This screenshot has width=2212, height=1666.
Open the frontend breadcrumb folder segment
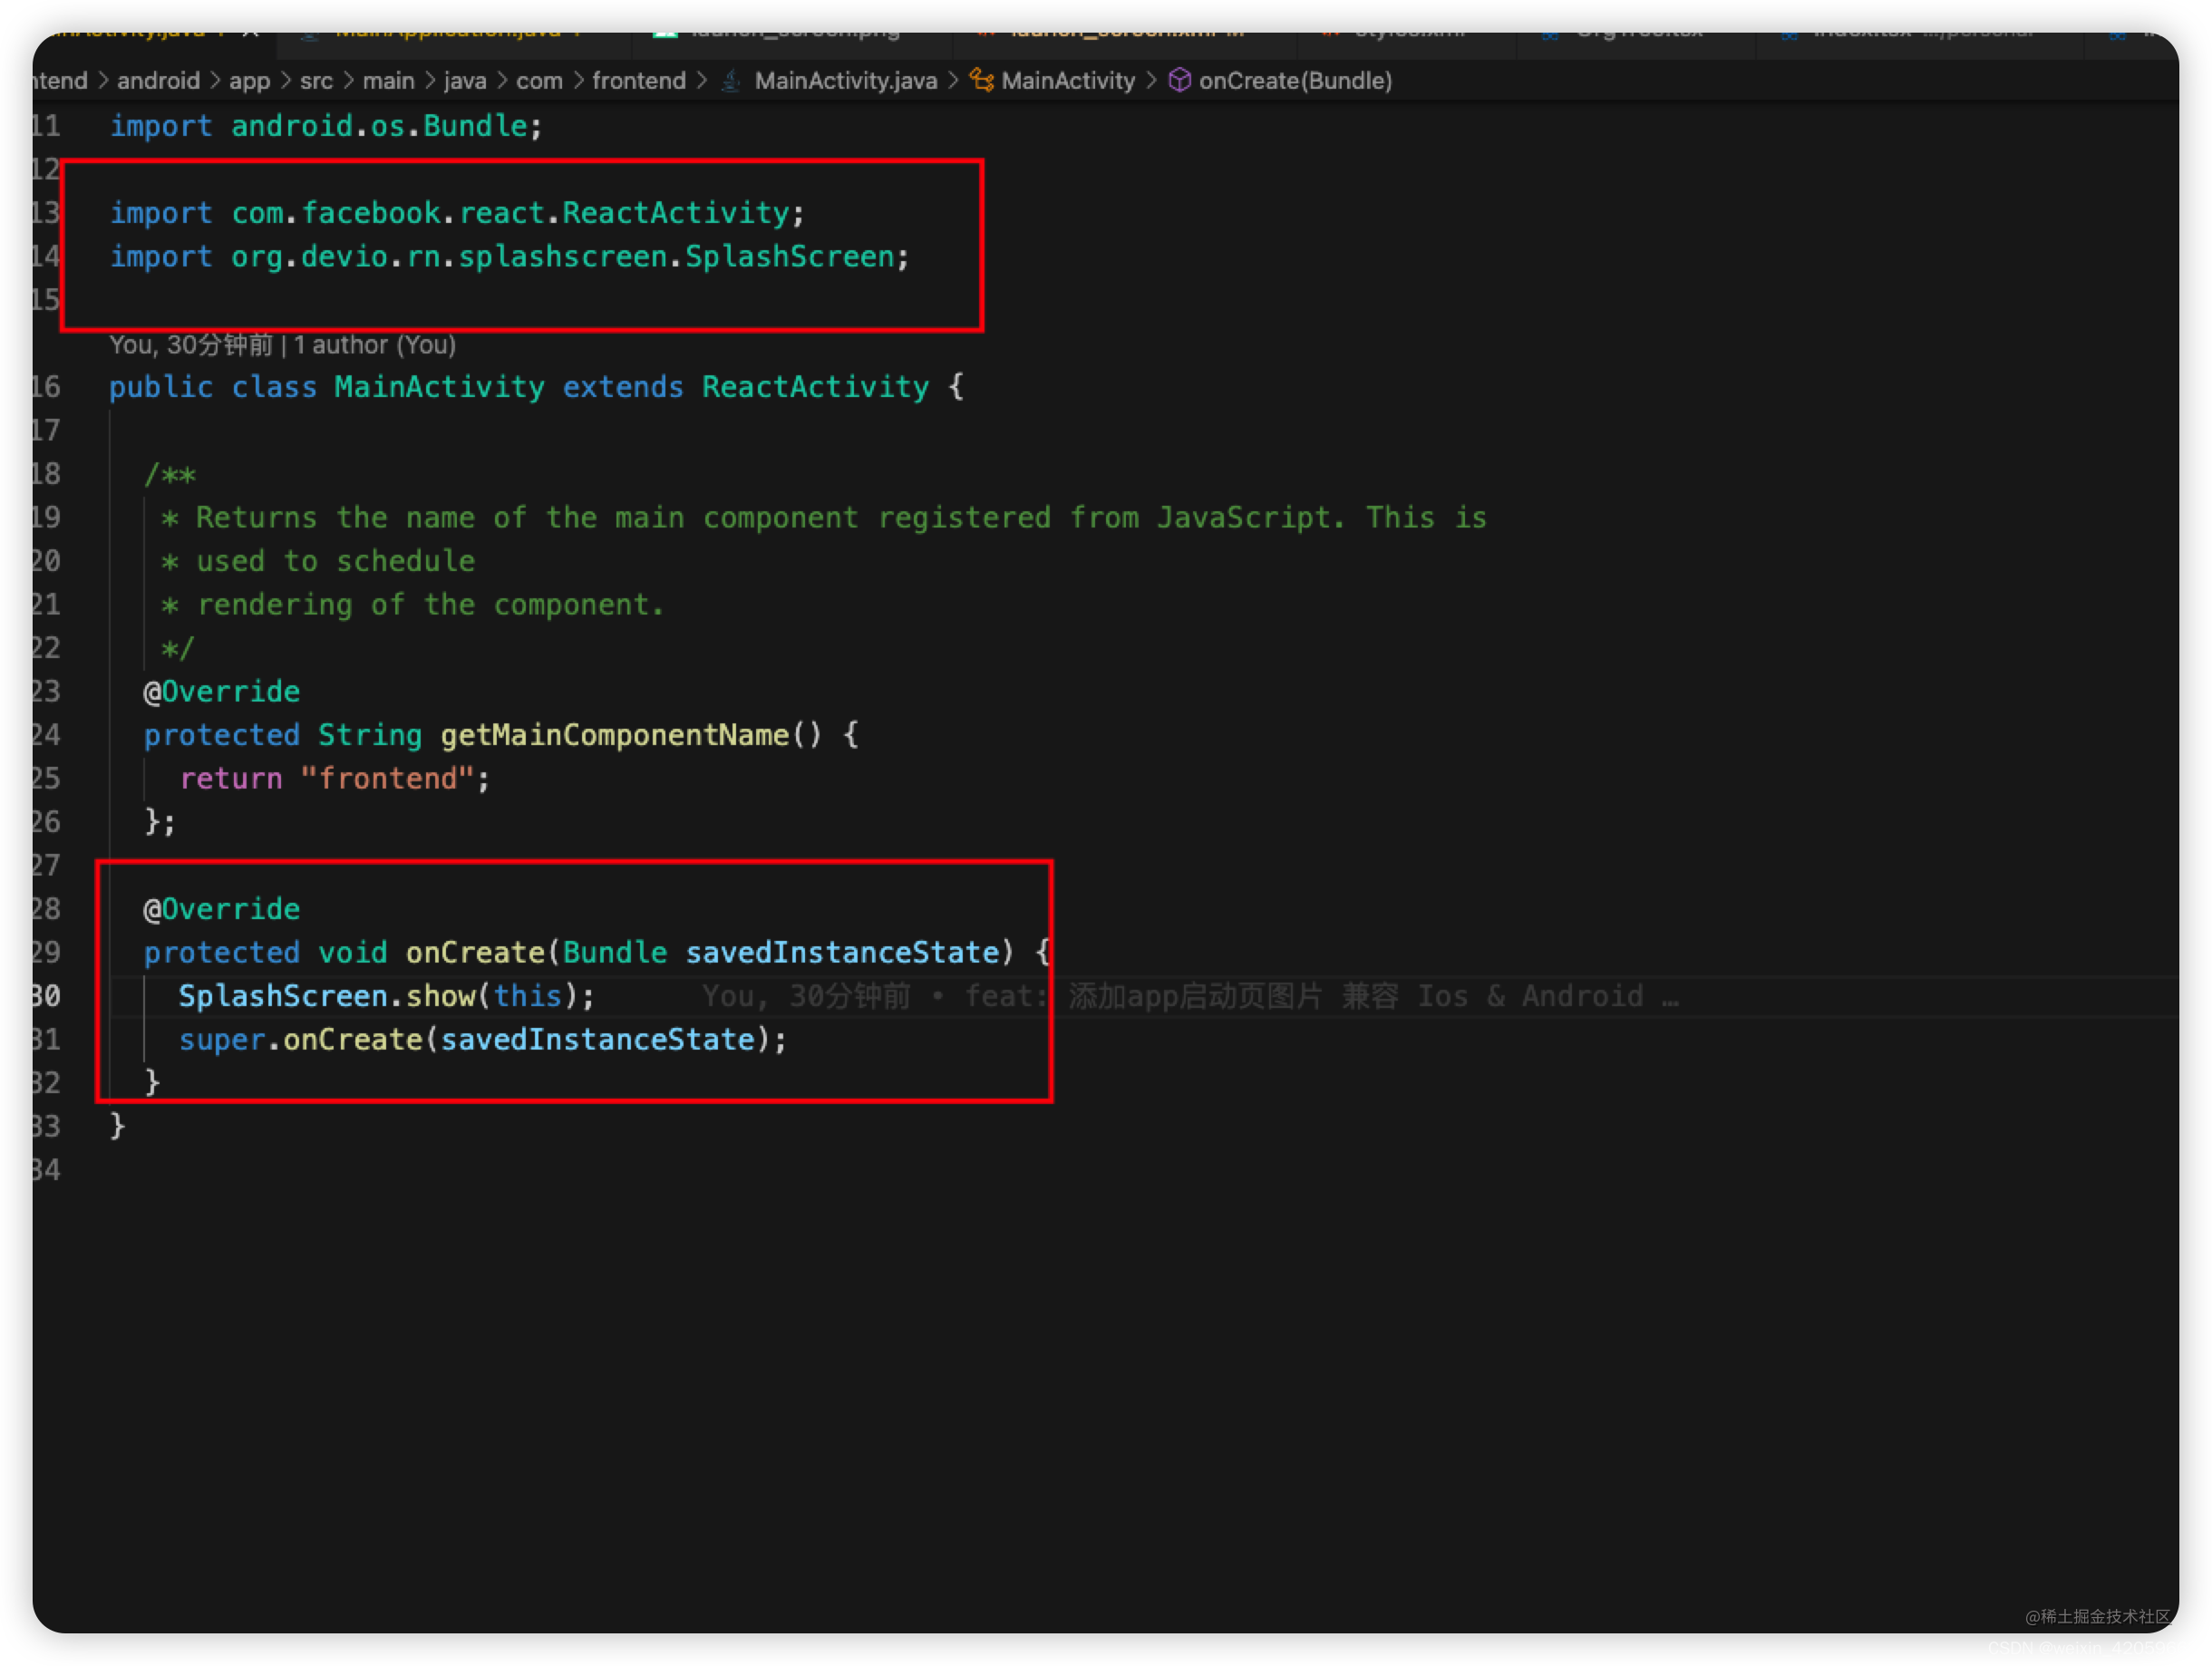639,81
